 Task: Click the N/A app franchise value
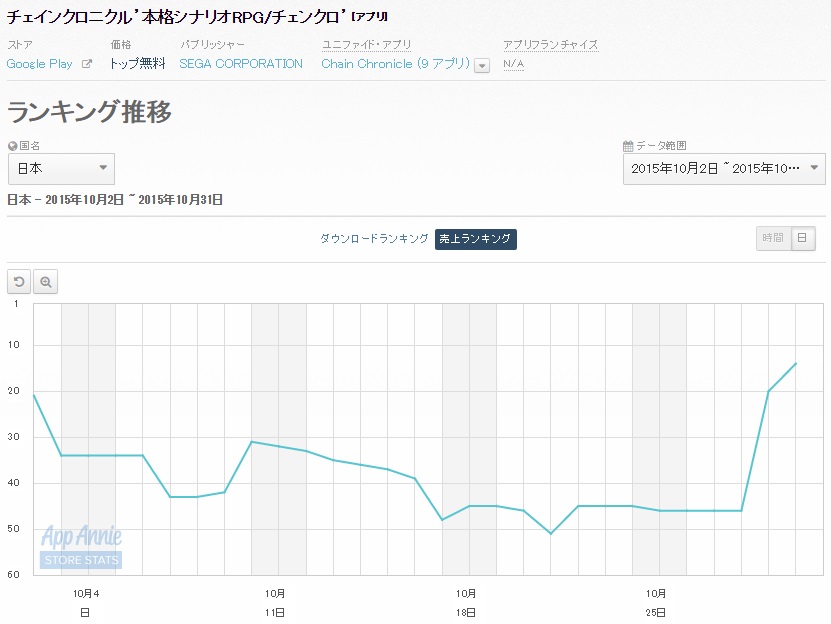pos(514,64)
